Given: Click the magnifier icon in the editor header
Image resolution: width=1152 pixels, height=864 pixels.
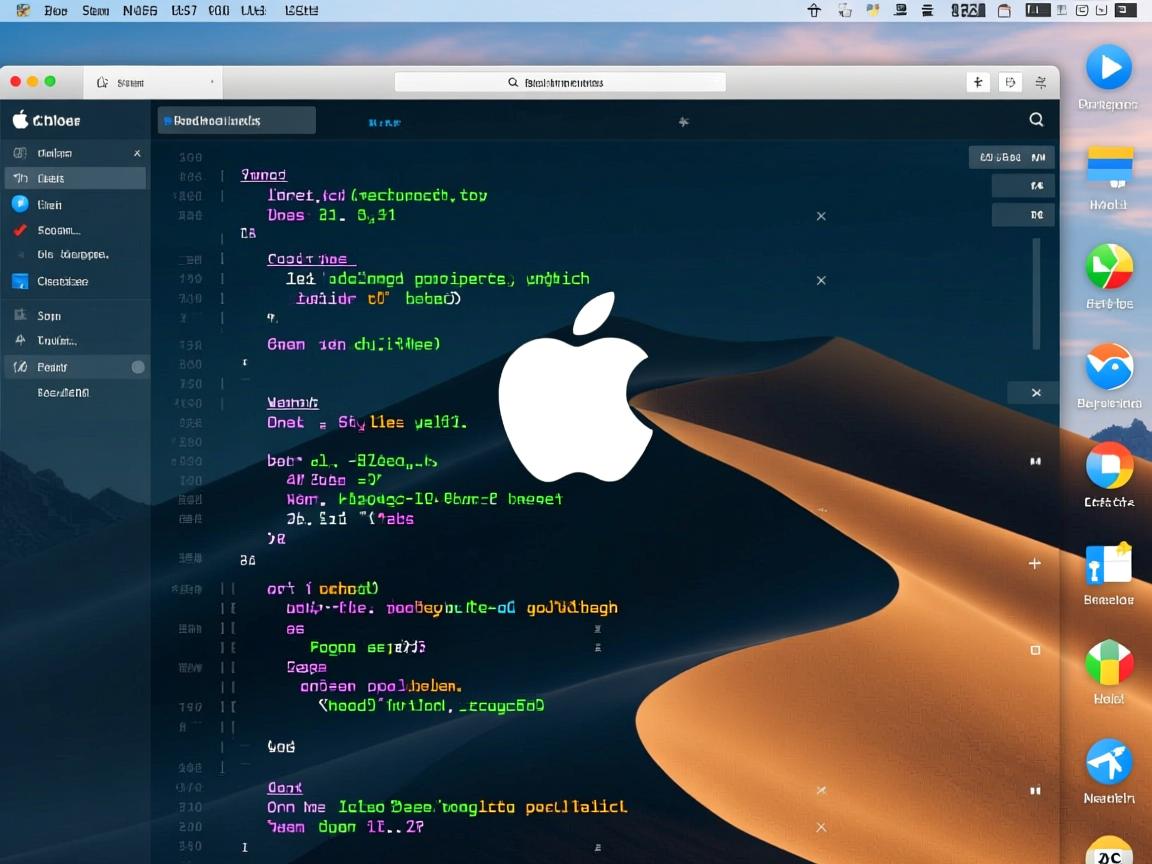Looking at the screenshot, I should [1036, 120].
